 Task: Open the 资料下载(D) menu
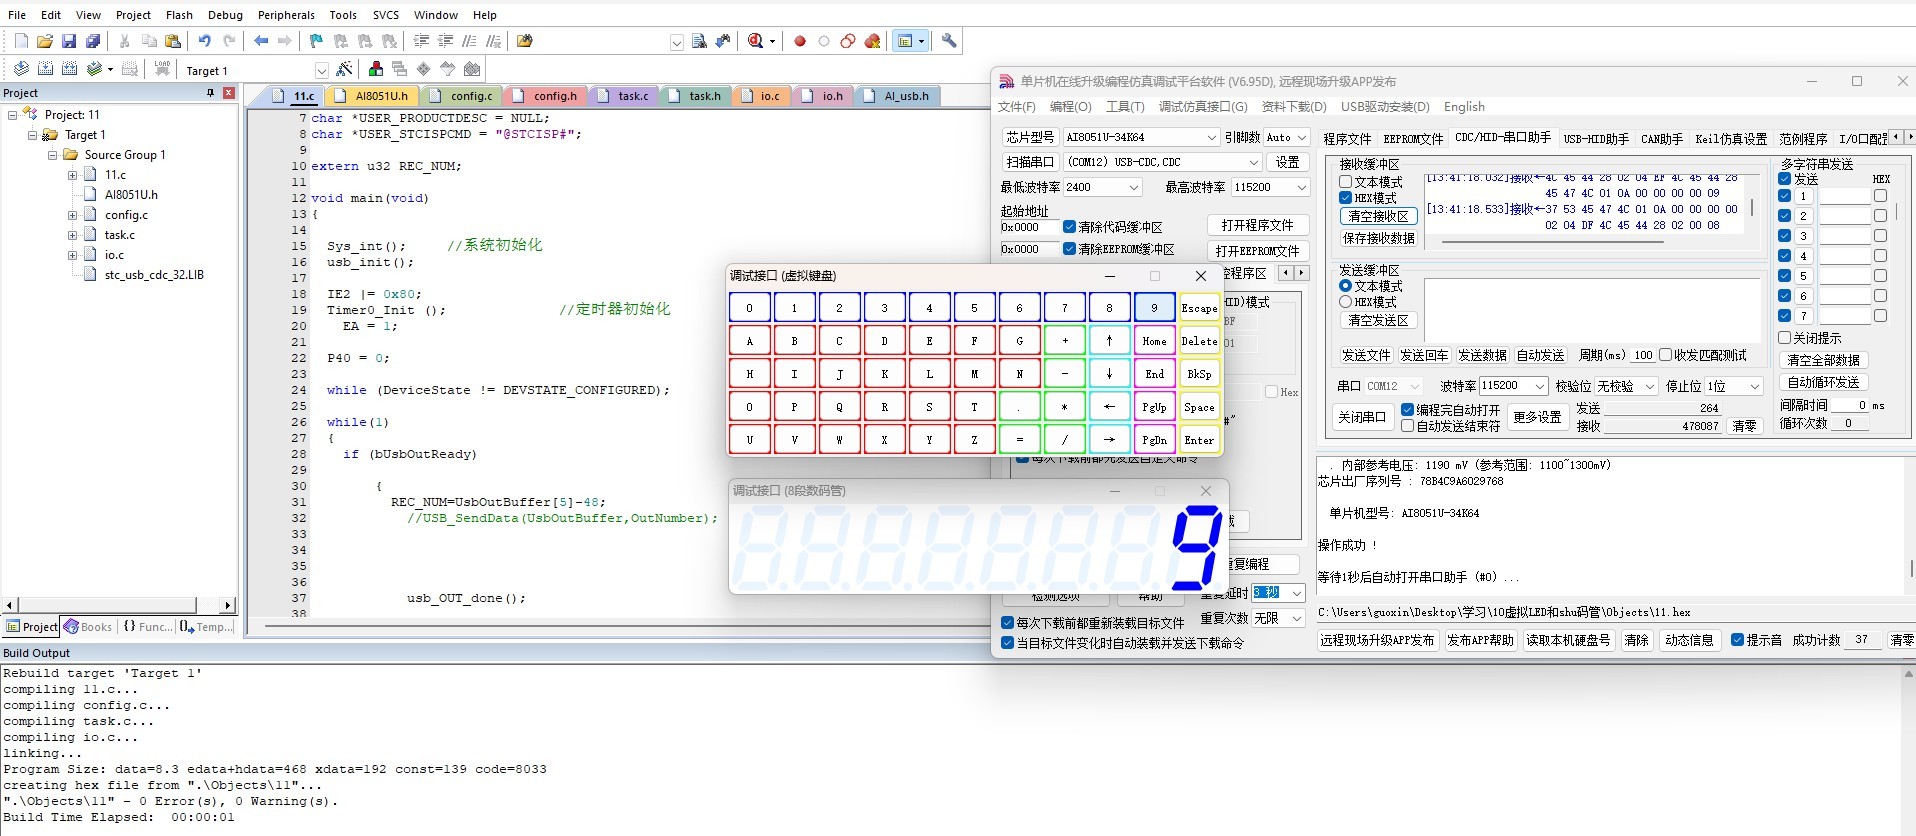click(1294, 107)
